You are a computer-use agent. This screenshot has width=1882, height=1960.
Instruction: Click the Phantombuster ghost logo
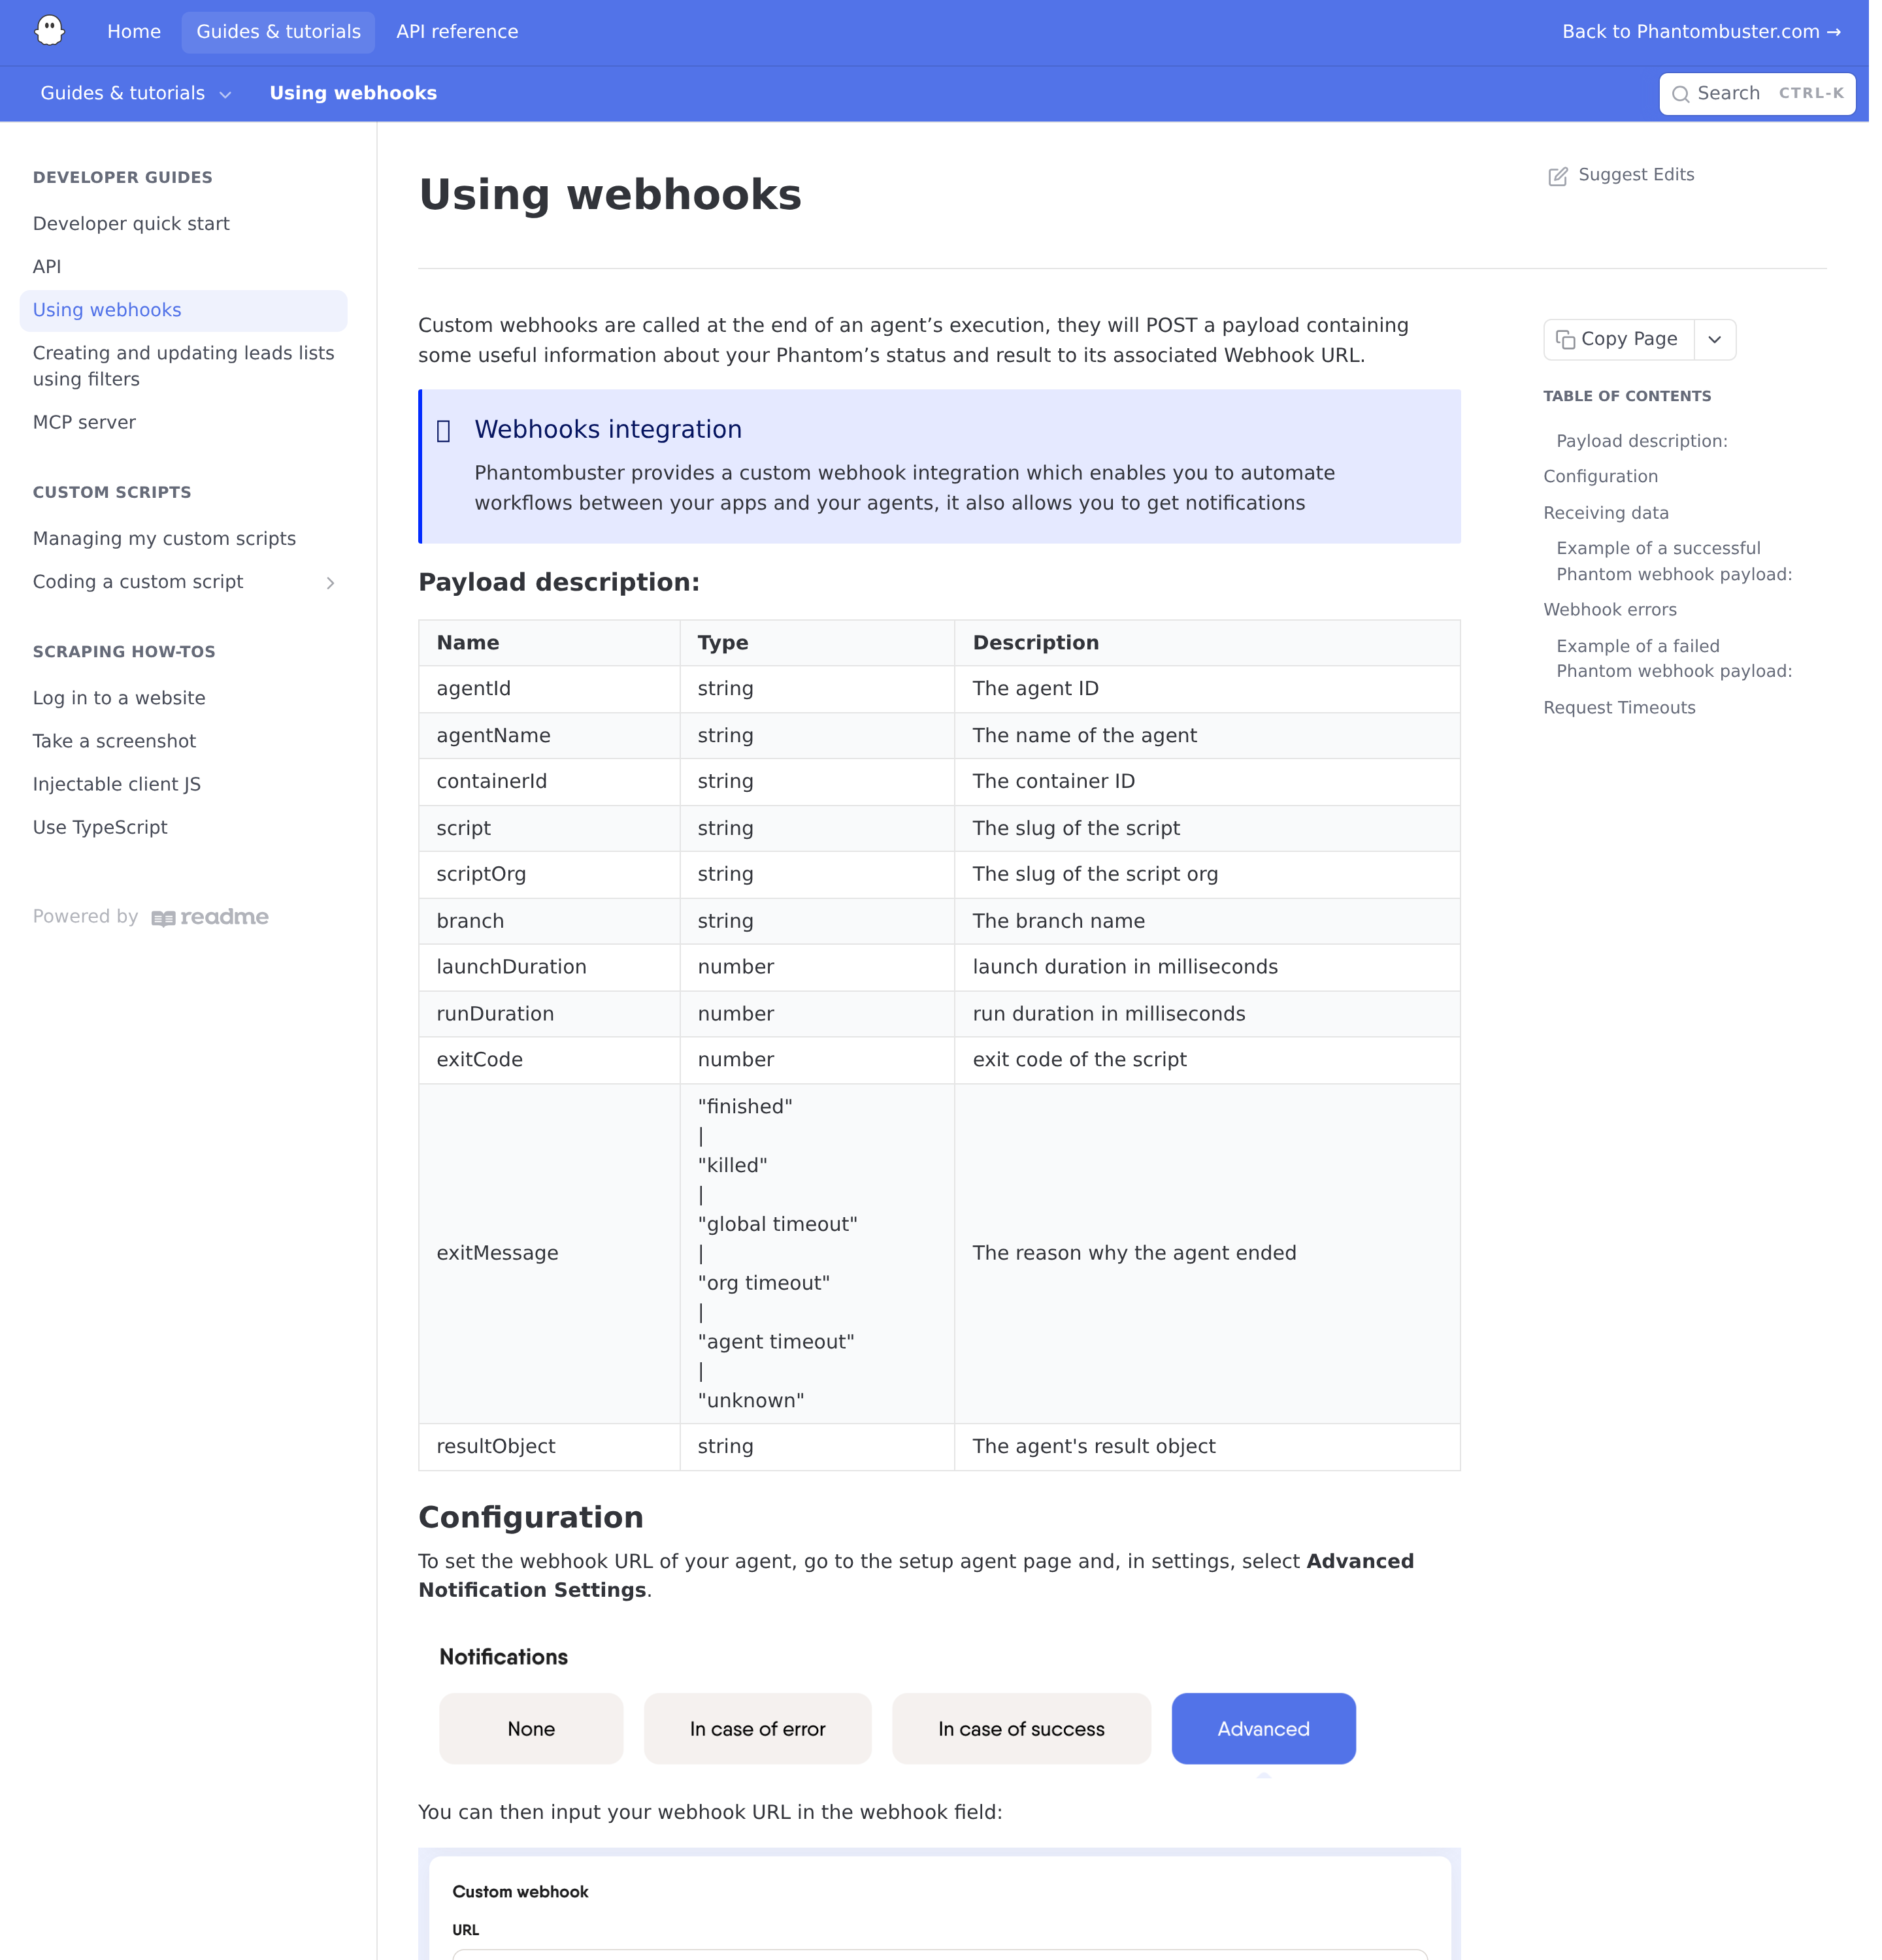49,31
